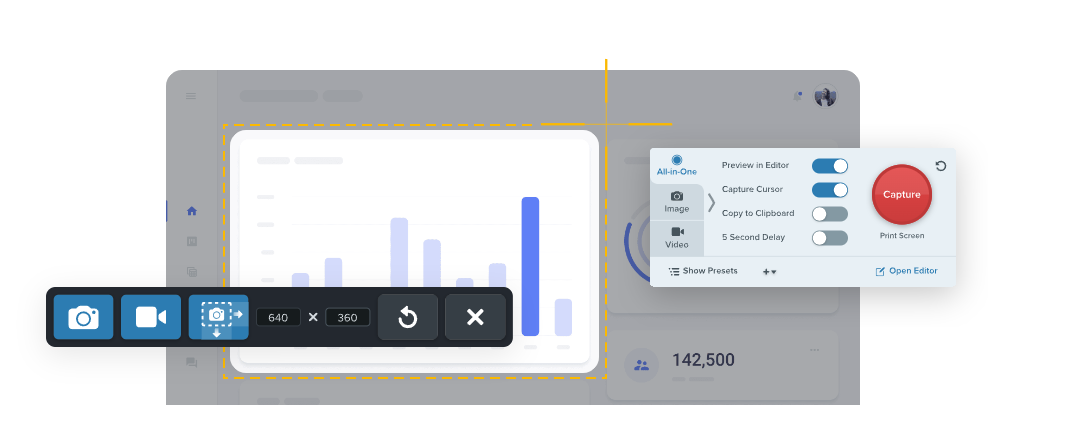Reset capture settings with the circular arrow
1070x427 pixels.
pyautogui.click(x=941, y=166)
